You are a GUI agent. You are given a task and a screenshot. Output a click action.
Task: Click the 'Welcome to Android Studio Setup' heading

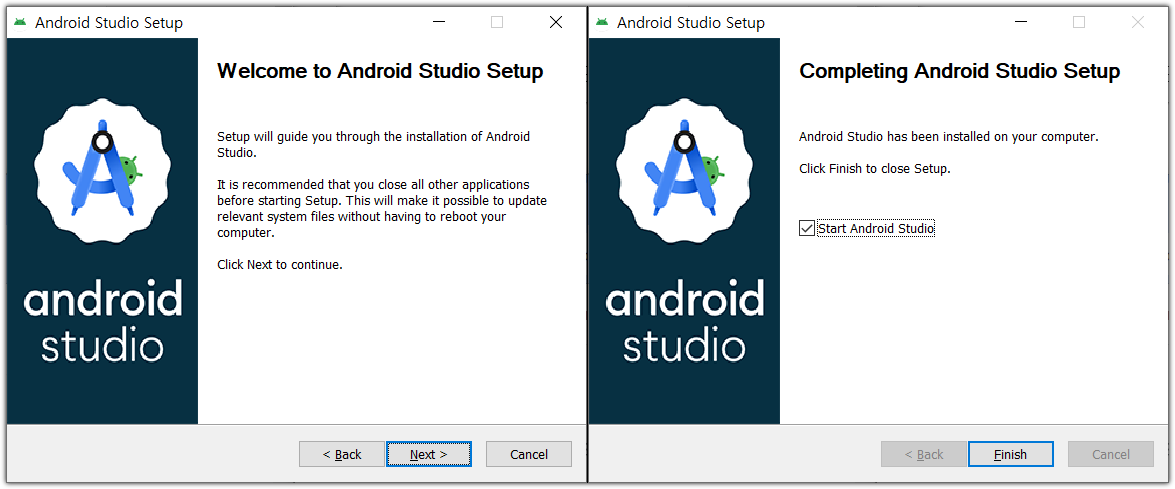(x=380, y=72)
